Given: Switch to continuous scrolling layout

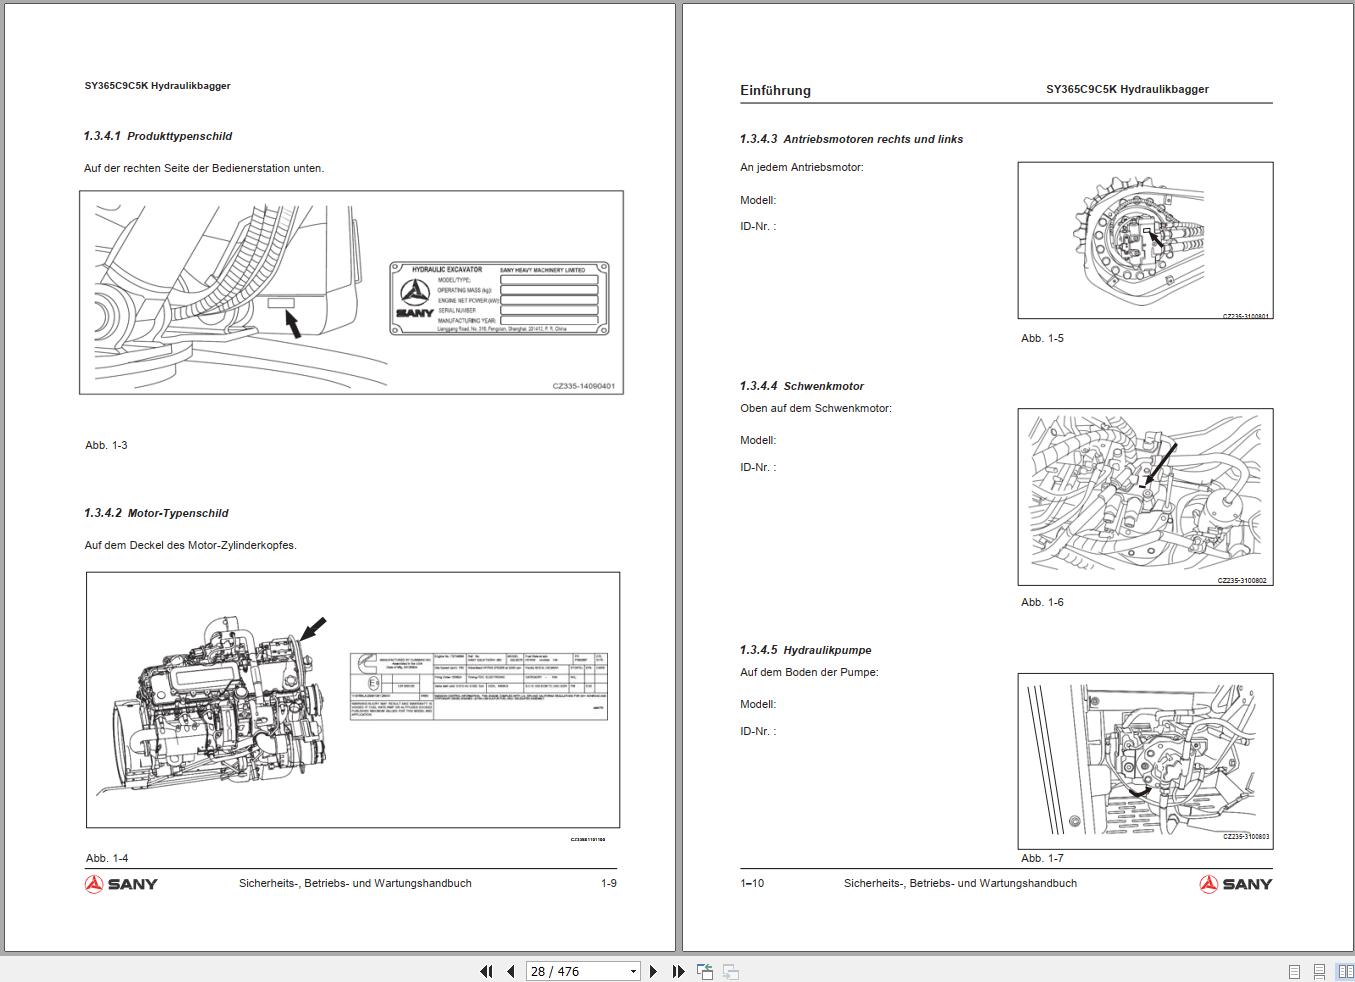Looking at the screenshot, I should point(1320,971).
